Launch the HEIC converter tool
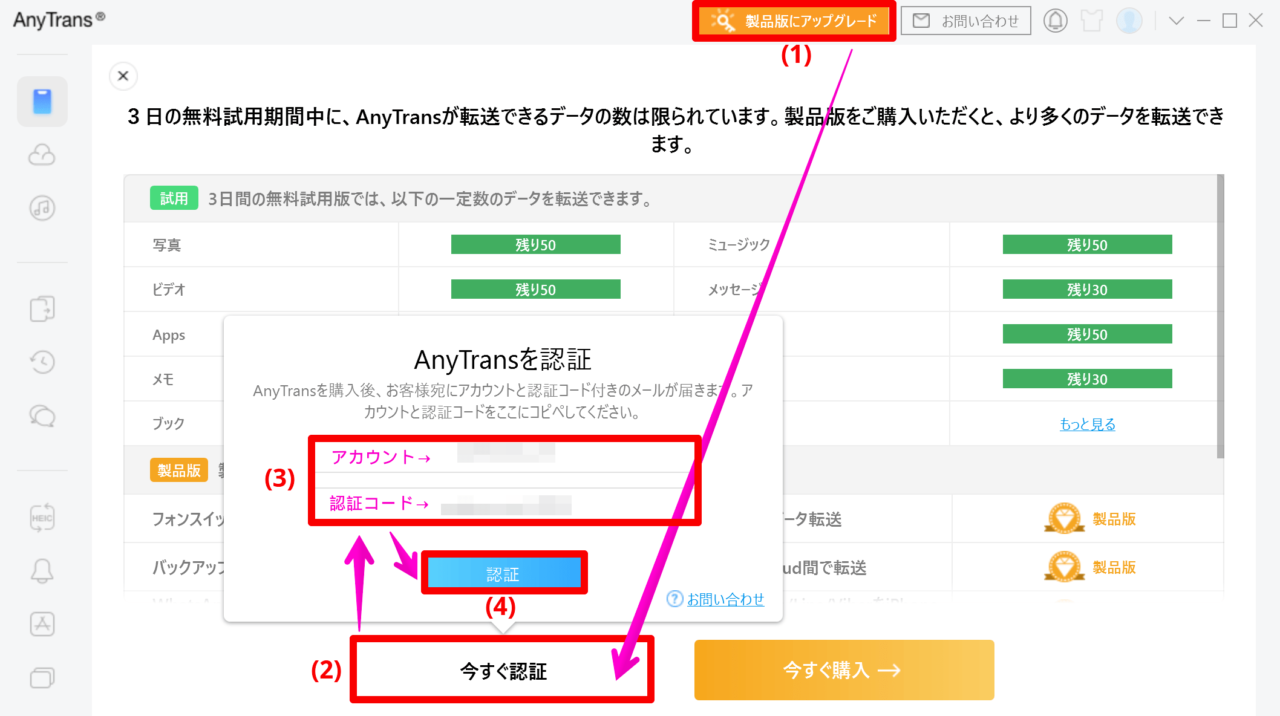Screen dimensions: 1280x716 click(x=42, y=516)
